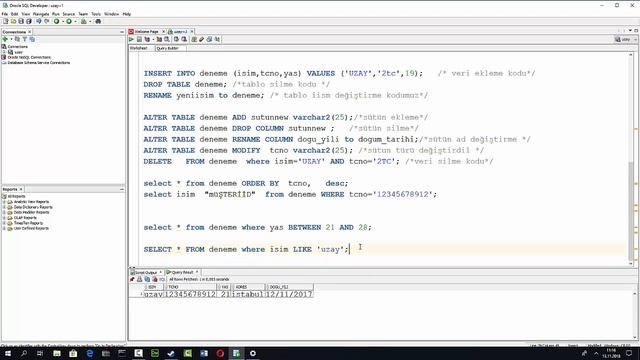Click the Run Script icon in worksheet toolbar

(139, 40)
